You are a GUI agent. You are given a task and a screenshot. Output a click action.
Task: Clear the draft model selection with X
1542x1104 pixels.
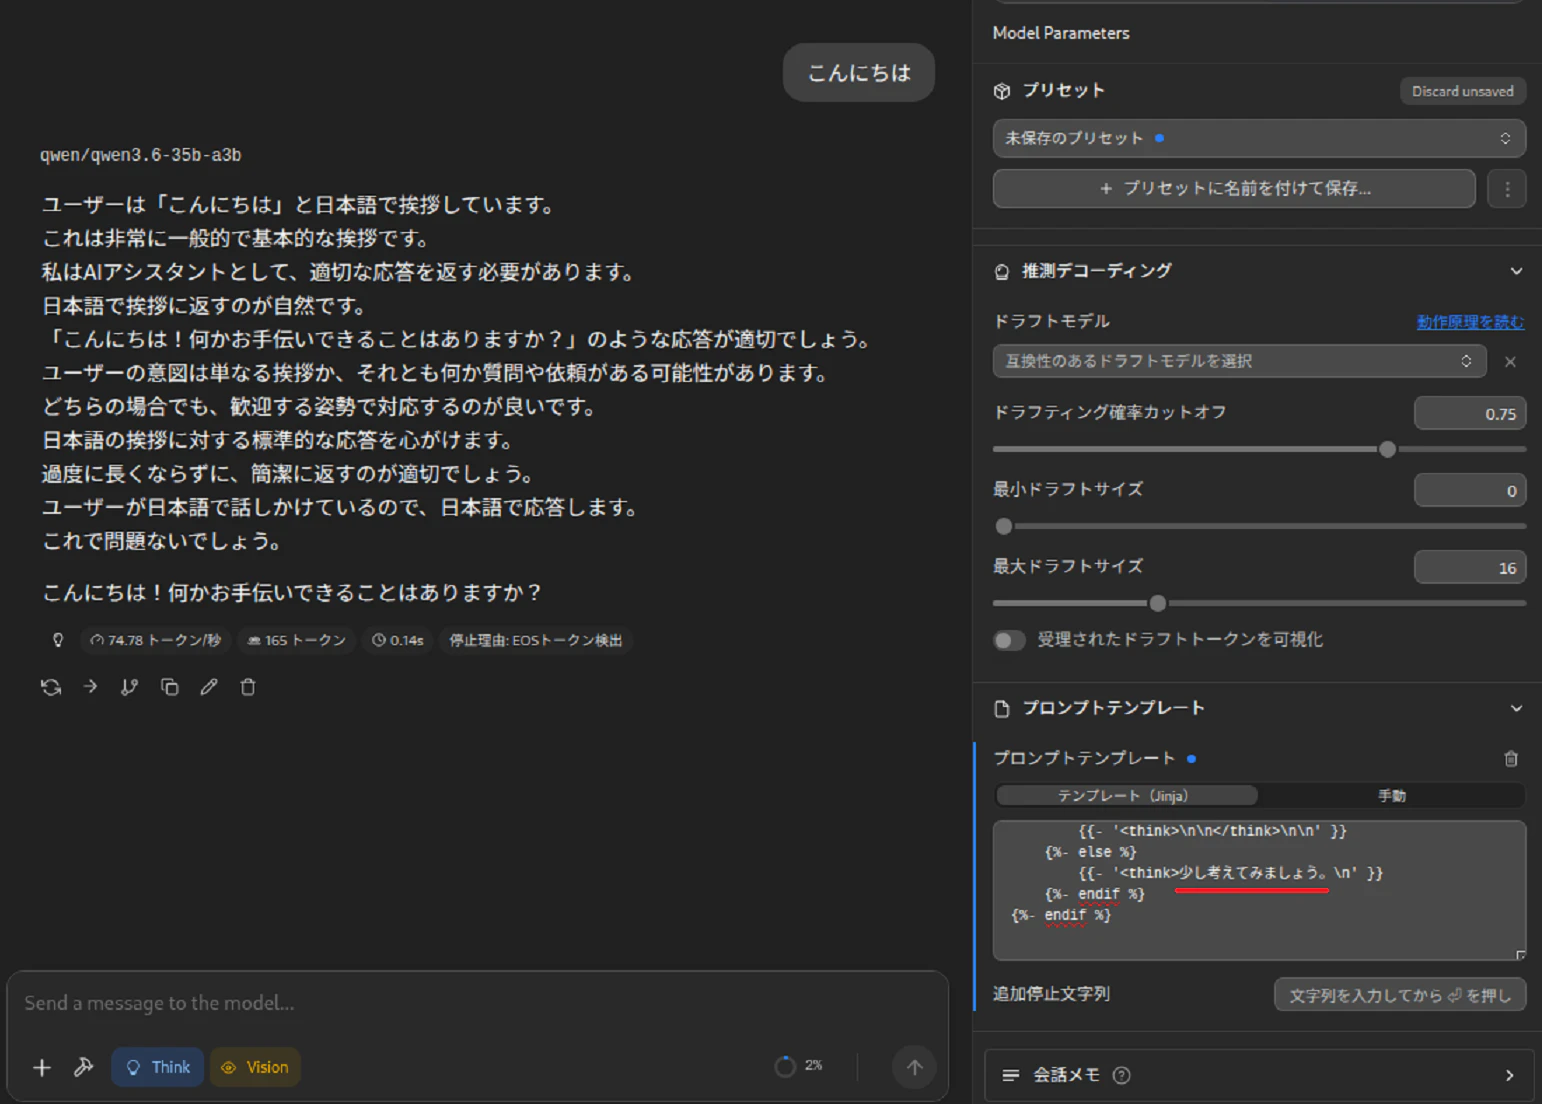(1510, 362)
